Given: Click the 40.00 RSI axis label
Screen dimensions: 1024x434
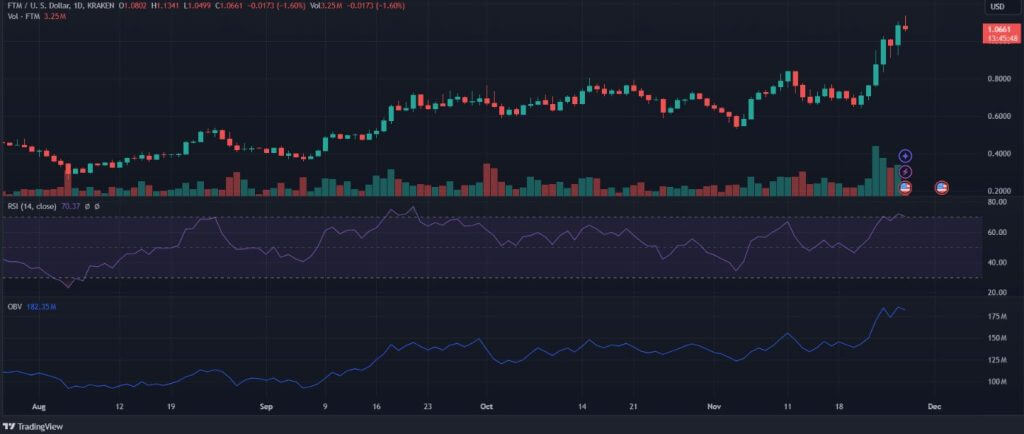Looking at the screenshot, I should tap(997, 262).
